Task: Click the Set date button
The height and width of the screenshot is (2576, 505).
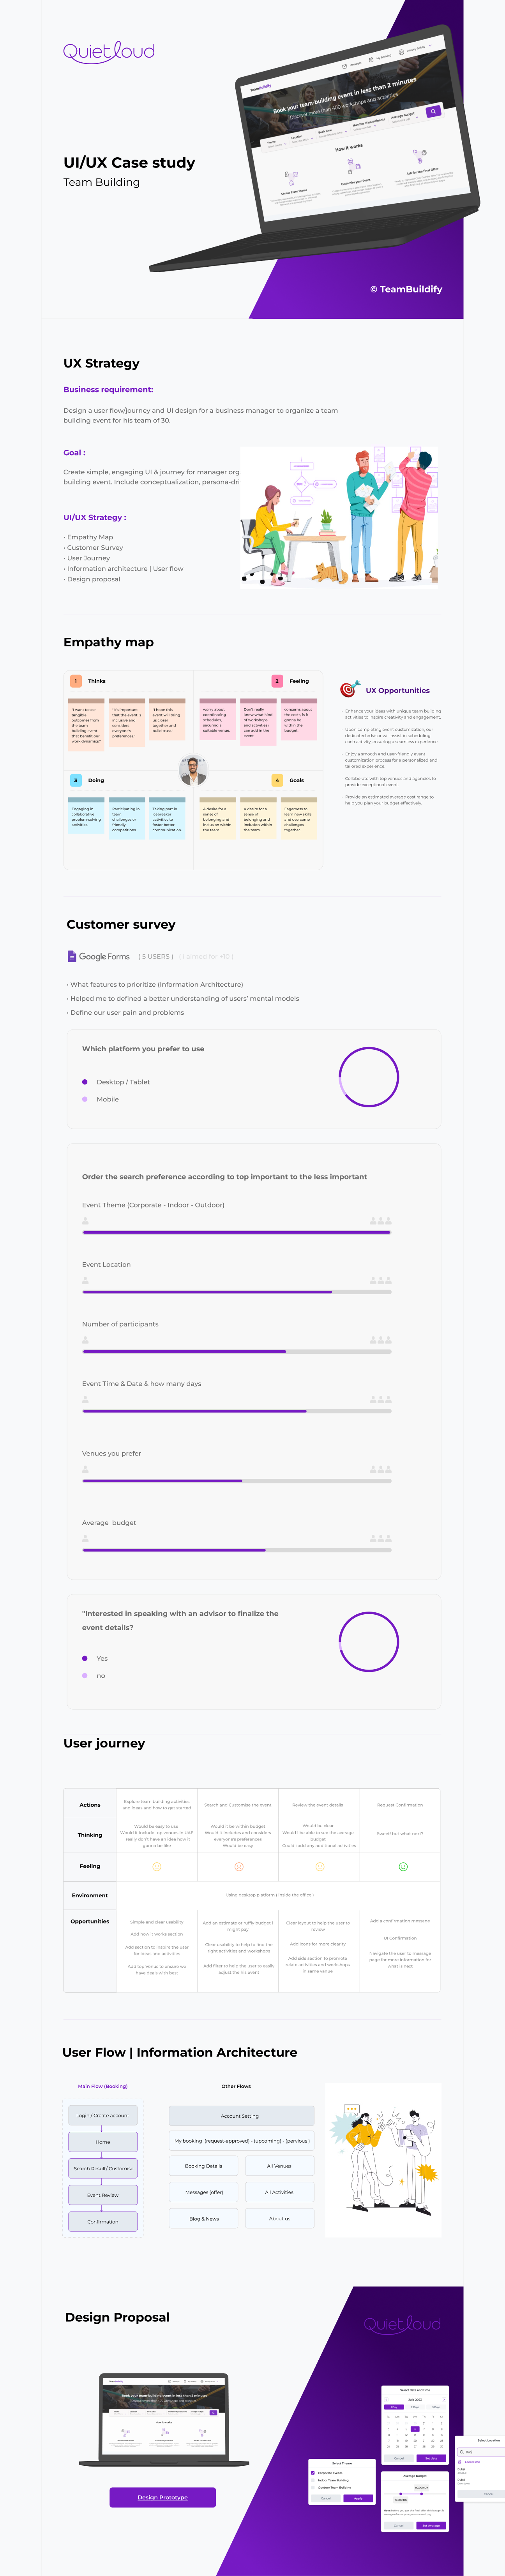Action: (431, 2458)
